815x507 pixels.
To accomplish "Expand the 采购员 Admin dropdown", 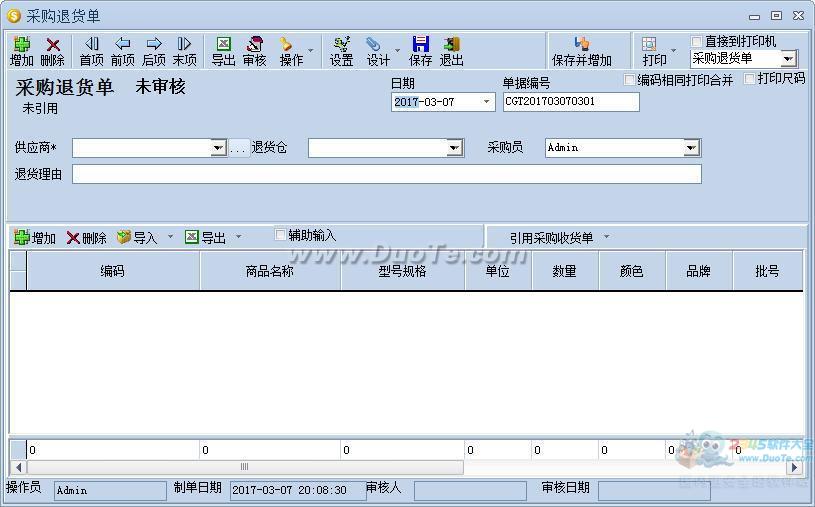I will pos(691,148).
